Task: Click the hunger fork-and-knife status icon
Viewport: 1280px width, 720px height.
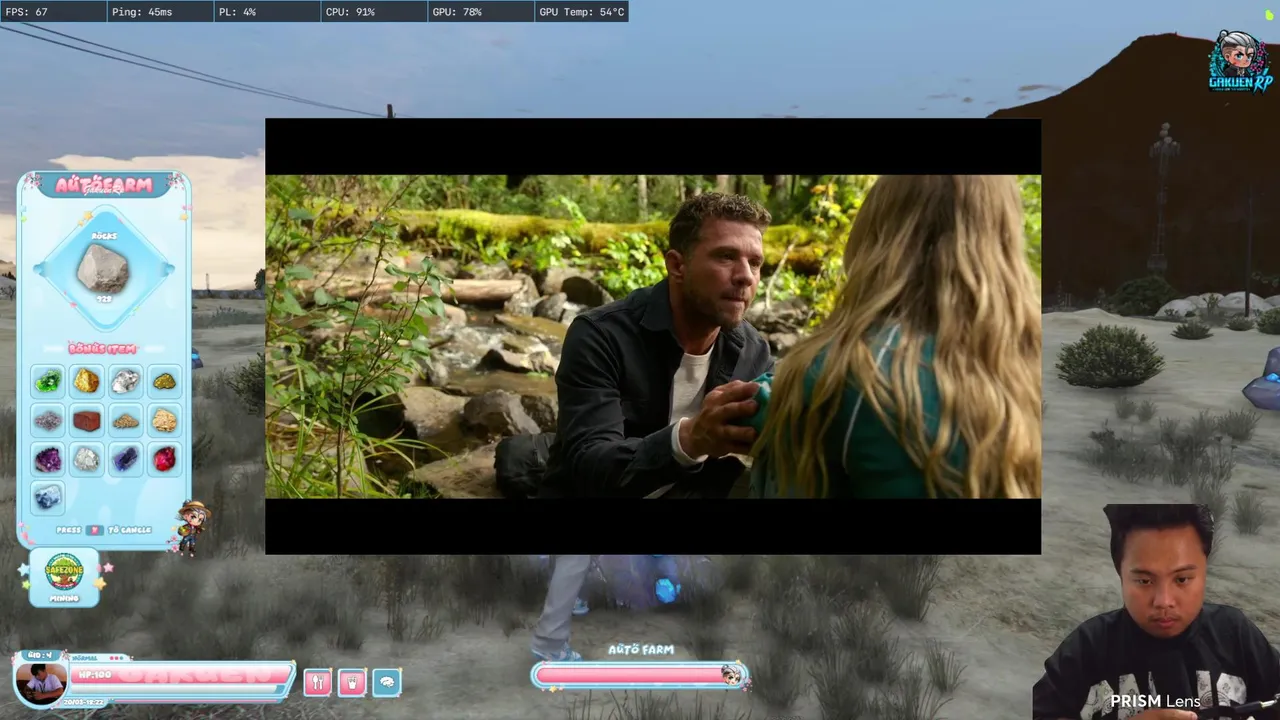Action: (317, 682)
